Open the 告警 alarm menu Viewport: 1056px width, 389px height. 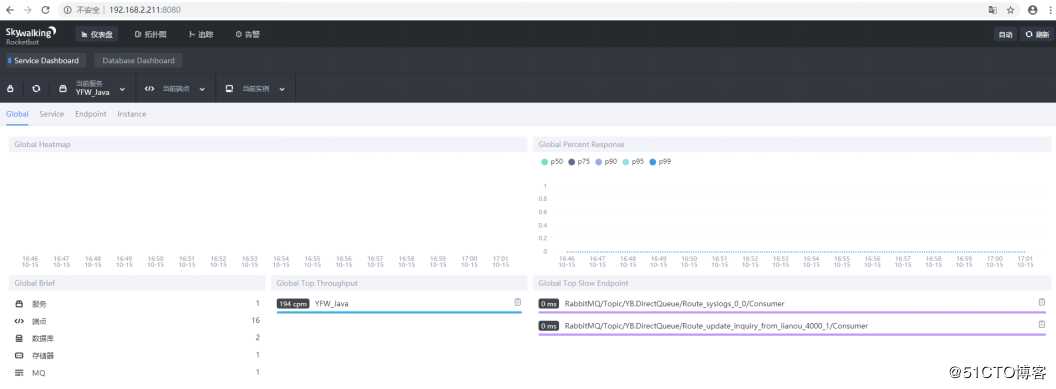tap(247, 34)
